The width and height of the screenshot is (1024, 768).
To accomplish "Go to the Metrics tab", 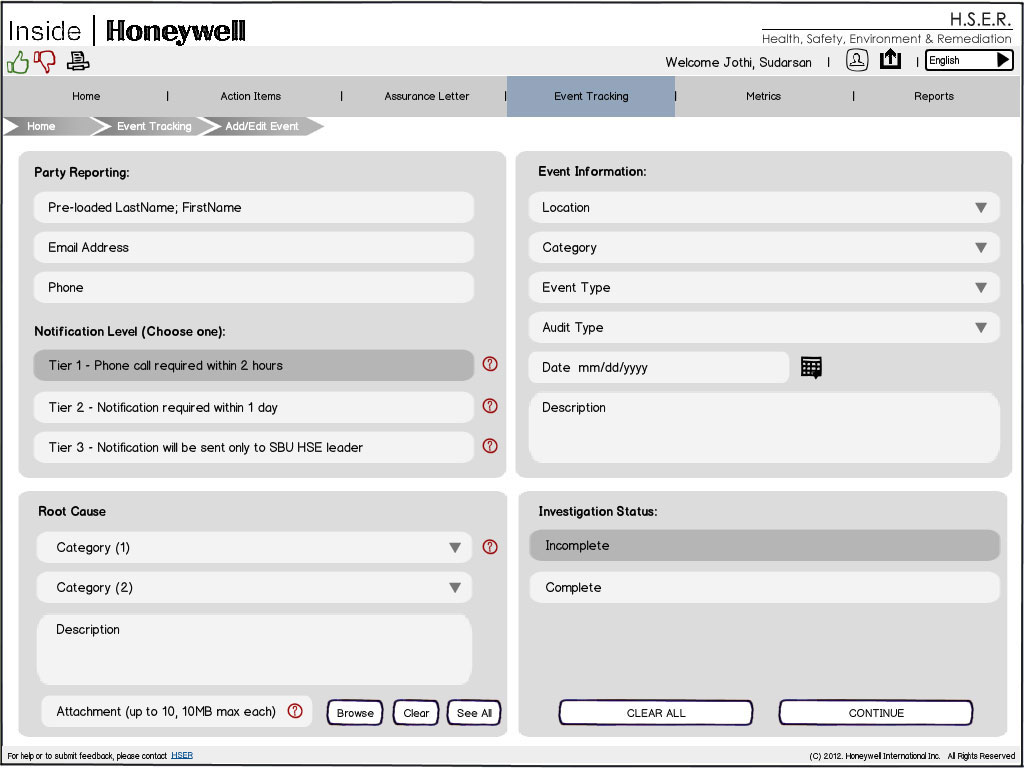I will (x=763, y=96).
